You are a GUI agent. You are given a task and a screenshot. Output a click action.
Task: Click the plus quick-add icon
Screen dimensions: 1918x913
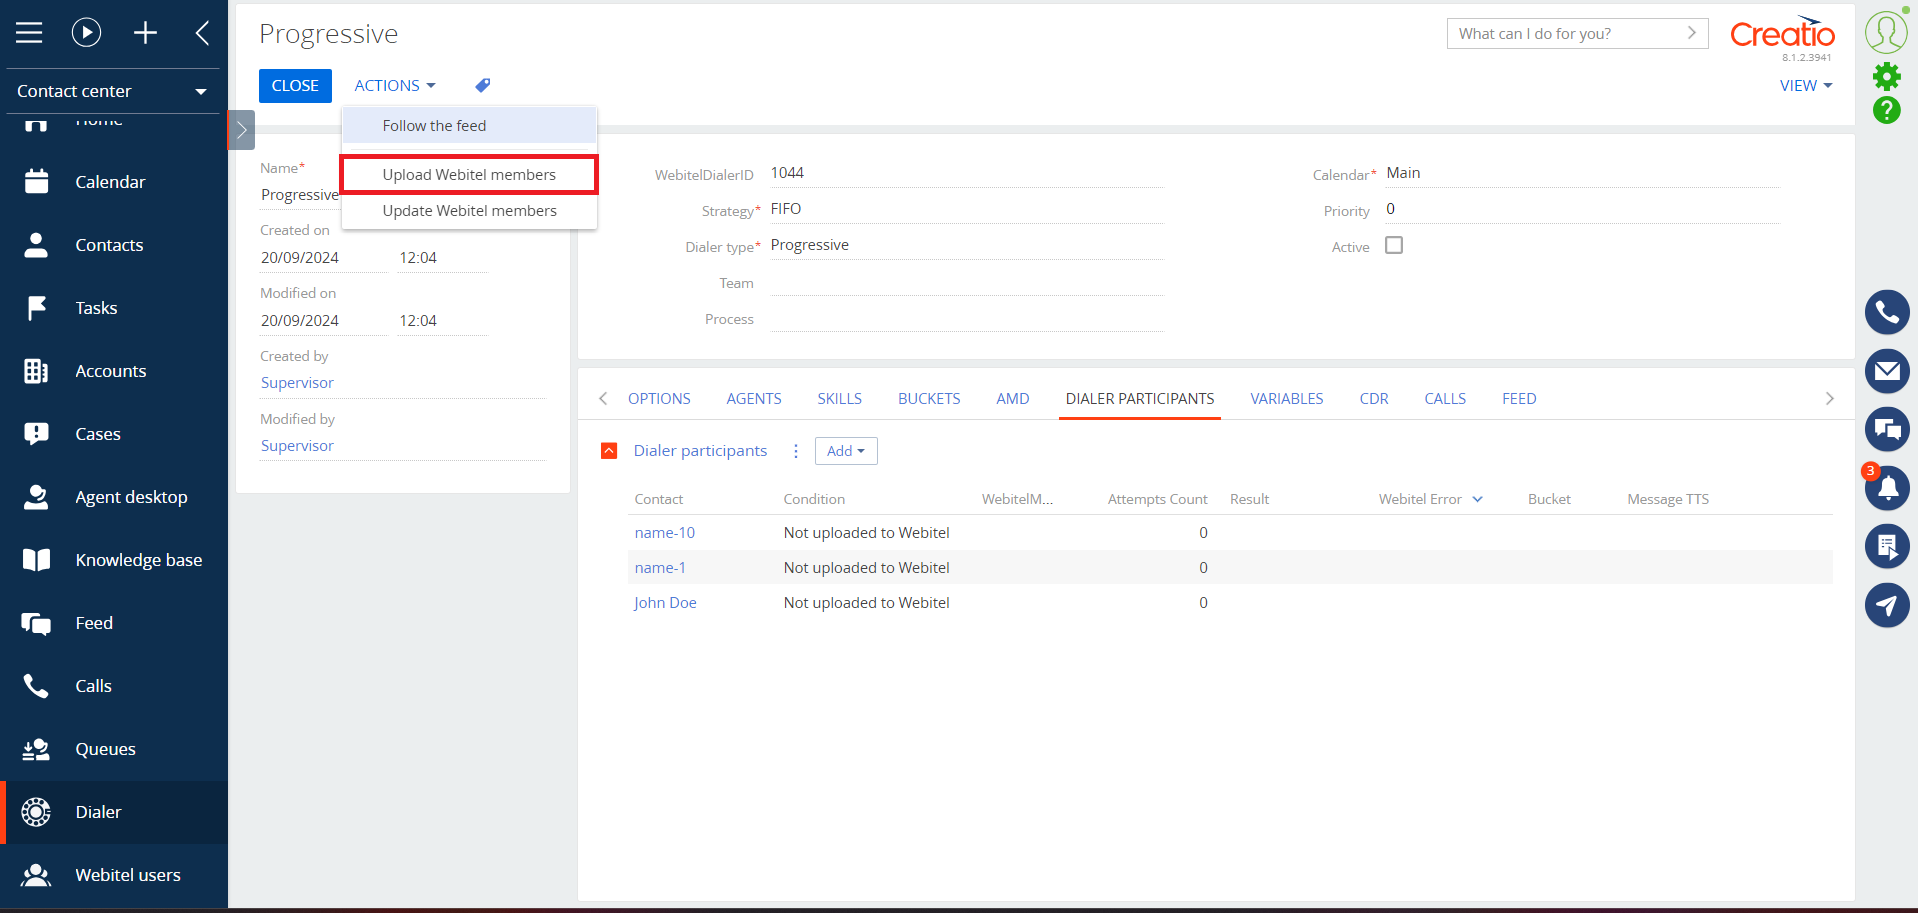click(x=146, y=33)
